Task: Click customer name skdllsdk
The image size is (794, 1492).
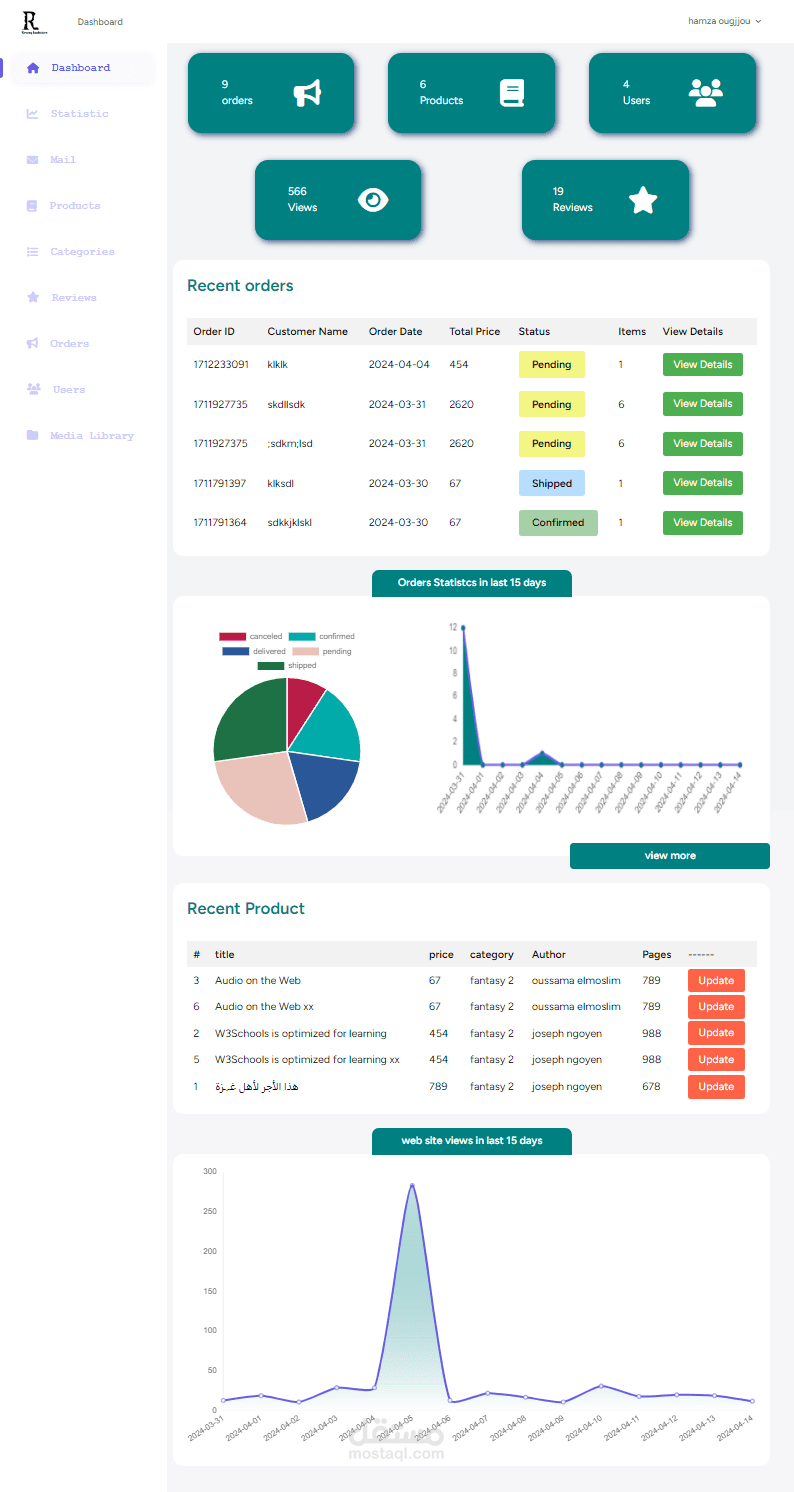Action: pos(286,404)
